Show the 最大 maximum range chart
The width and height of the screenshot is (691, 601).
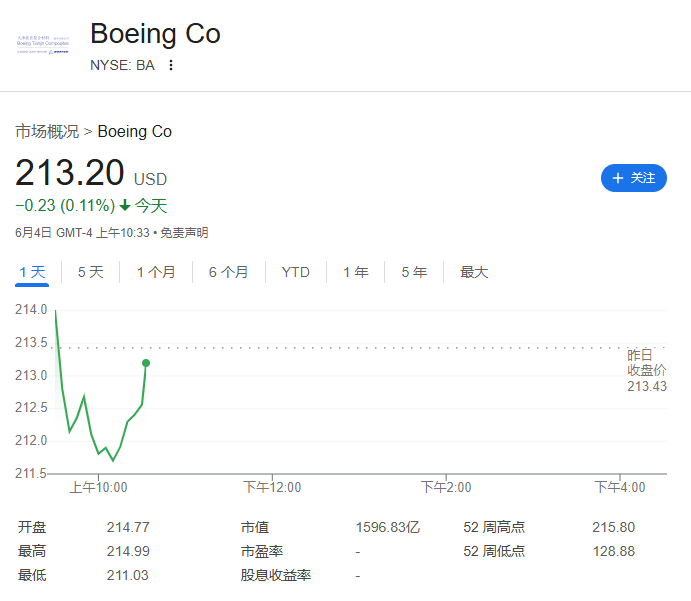pyautogui.click(x=474, y=272)
